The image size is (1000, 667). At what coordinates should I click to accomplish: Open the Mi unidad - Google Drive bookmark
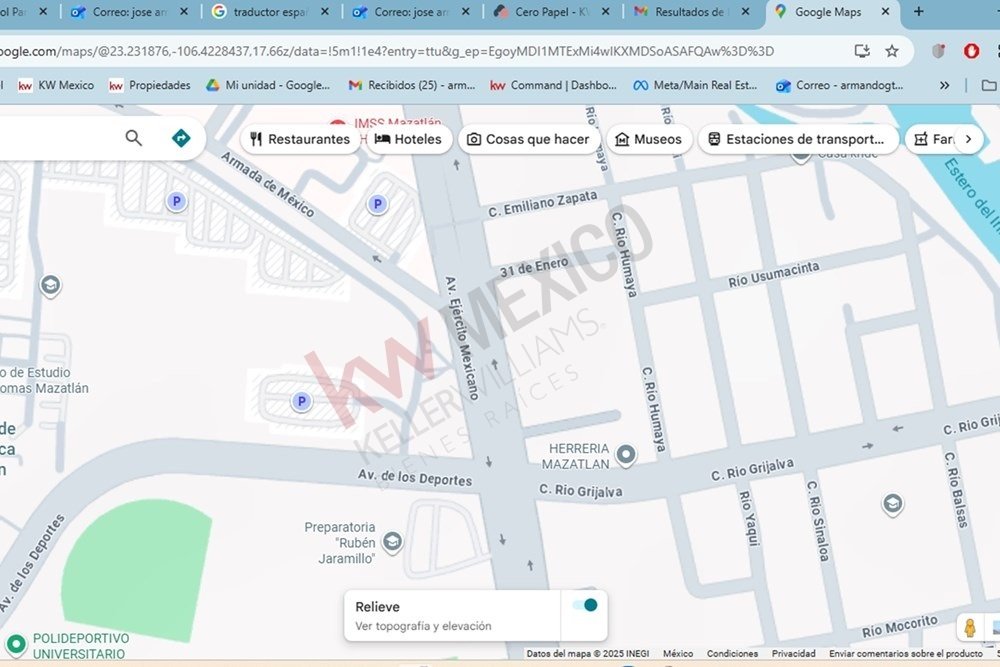coord(268,85)
